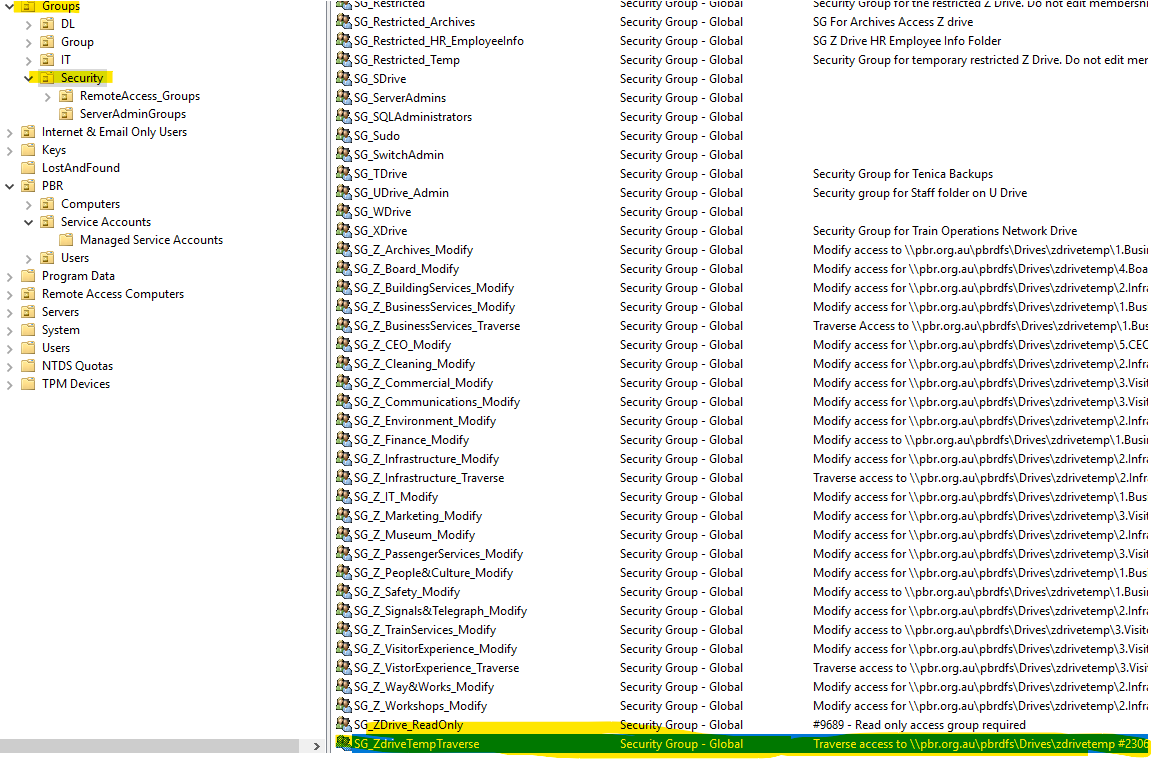The width and height of the screenshot is (1152, 760).
Task: Collapse the Security tree node
Action: tap(29, 78)
